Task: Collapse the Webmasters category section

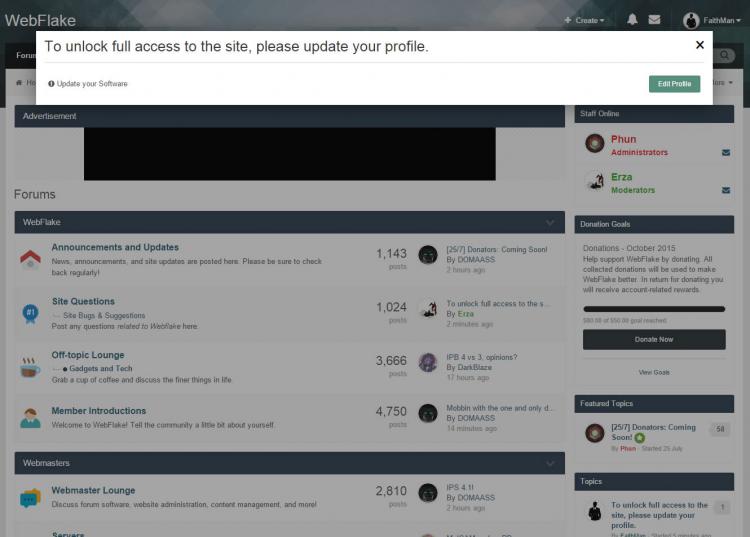Action: pyautogui.click(x=550, y=464)
